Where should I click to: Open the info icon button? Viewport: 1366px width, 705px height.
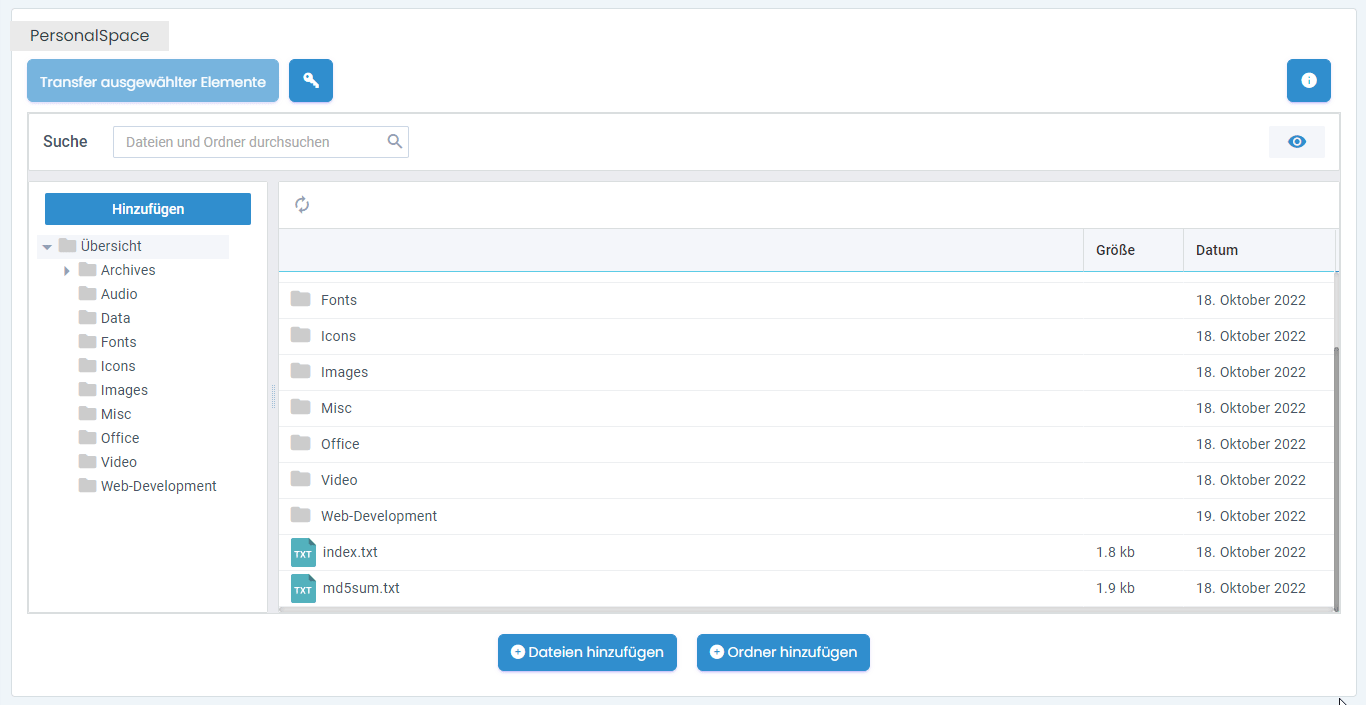click(x=1308, y=81)
